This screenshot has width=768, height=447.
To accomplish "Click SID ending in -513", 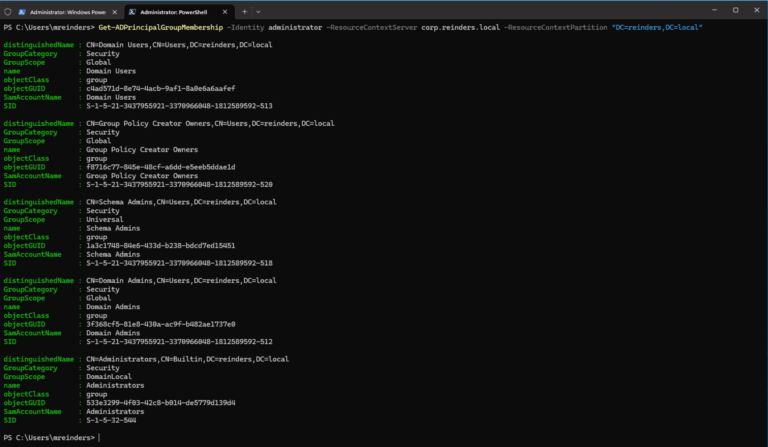I will pos(179,106).
